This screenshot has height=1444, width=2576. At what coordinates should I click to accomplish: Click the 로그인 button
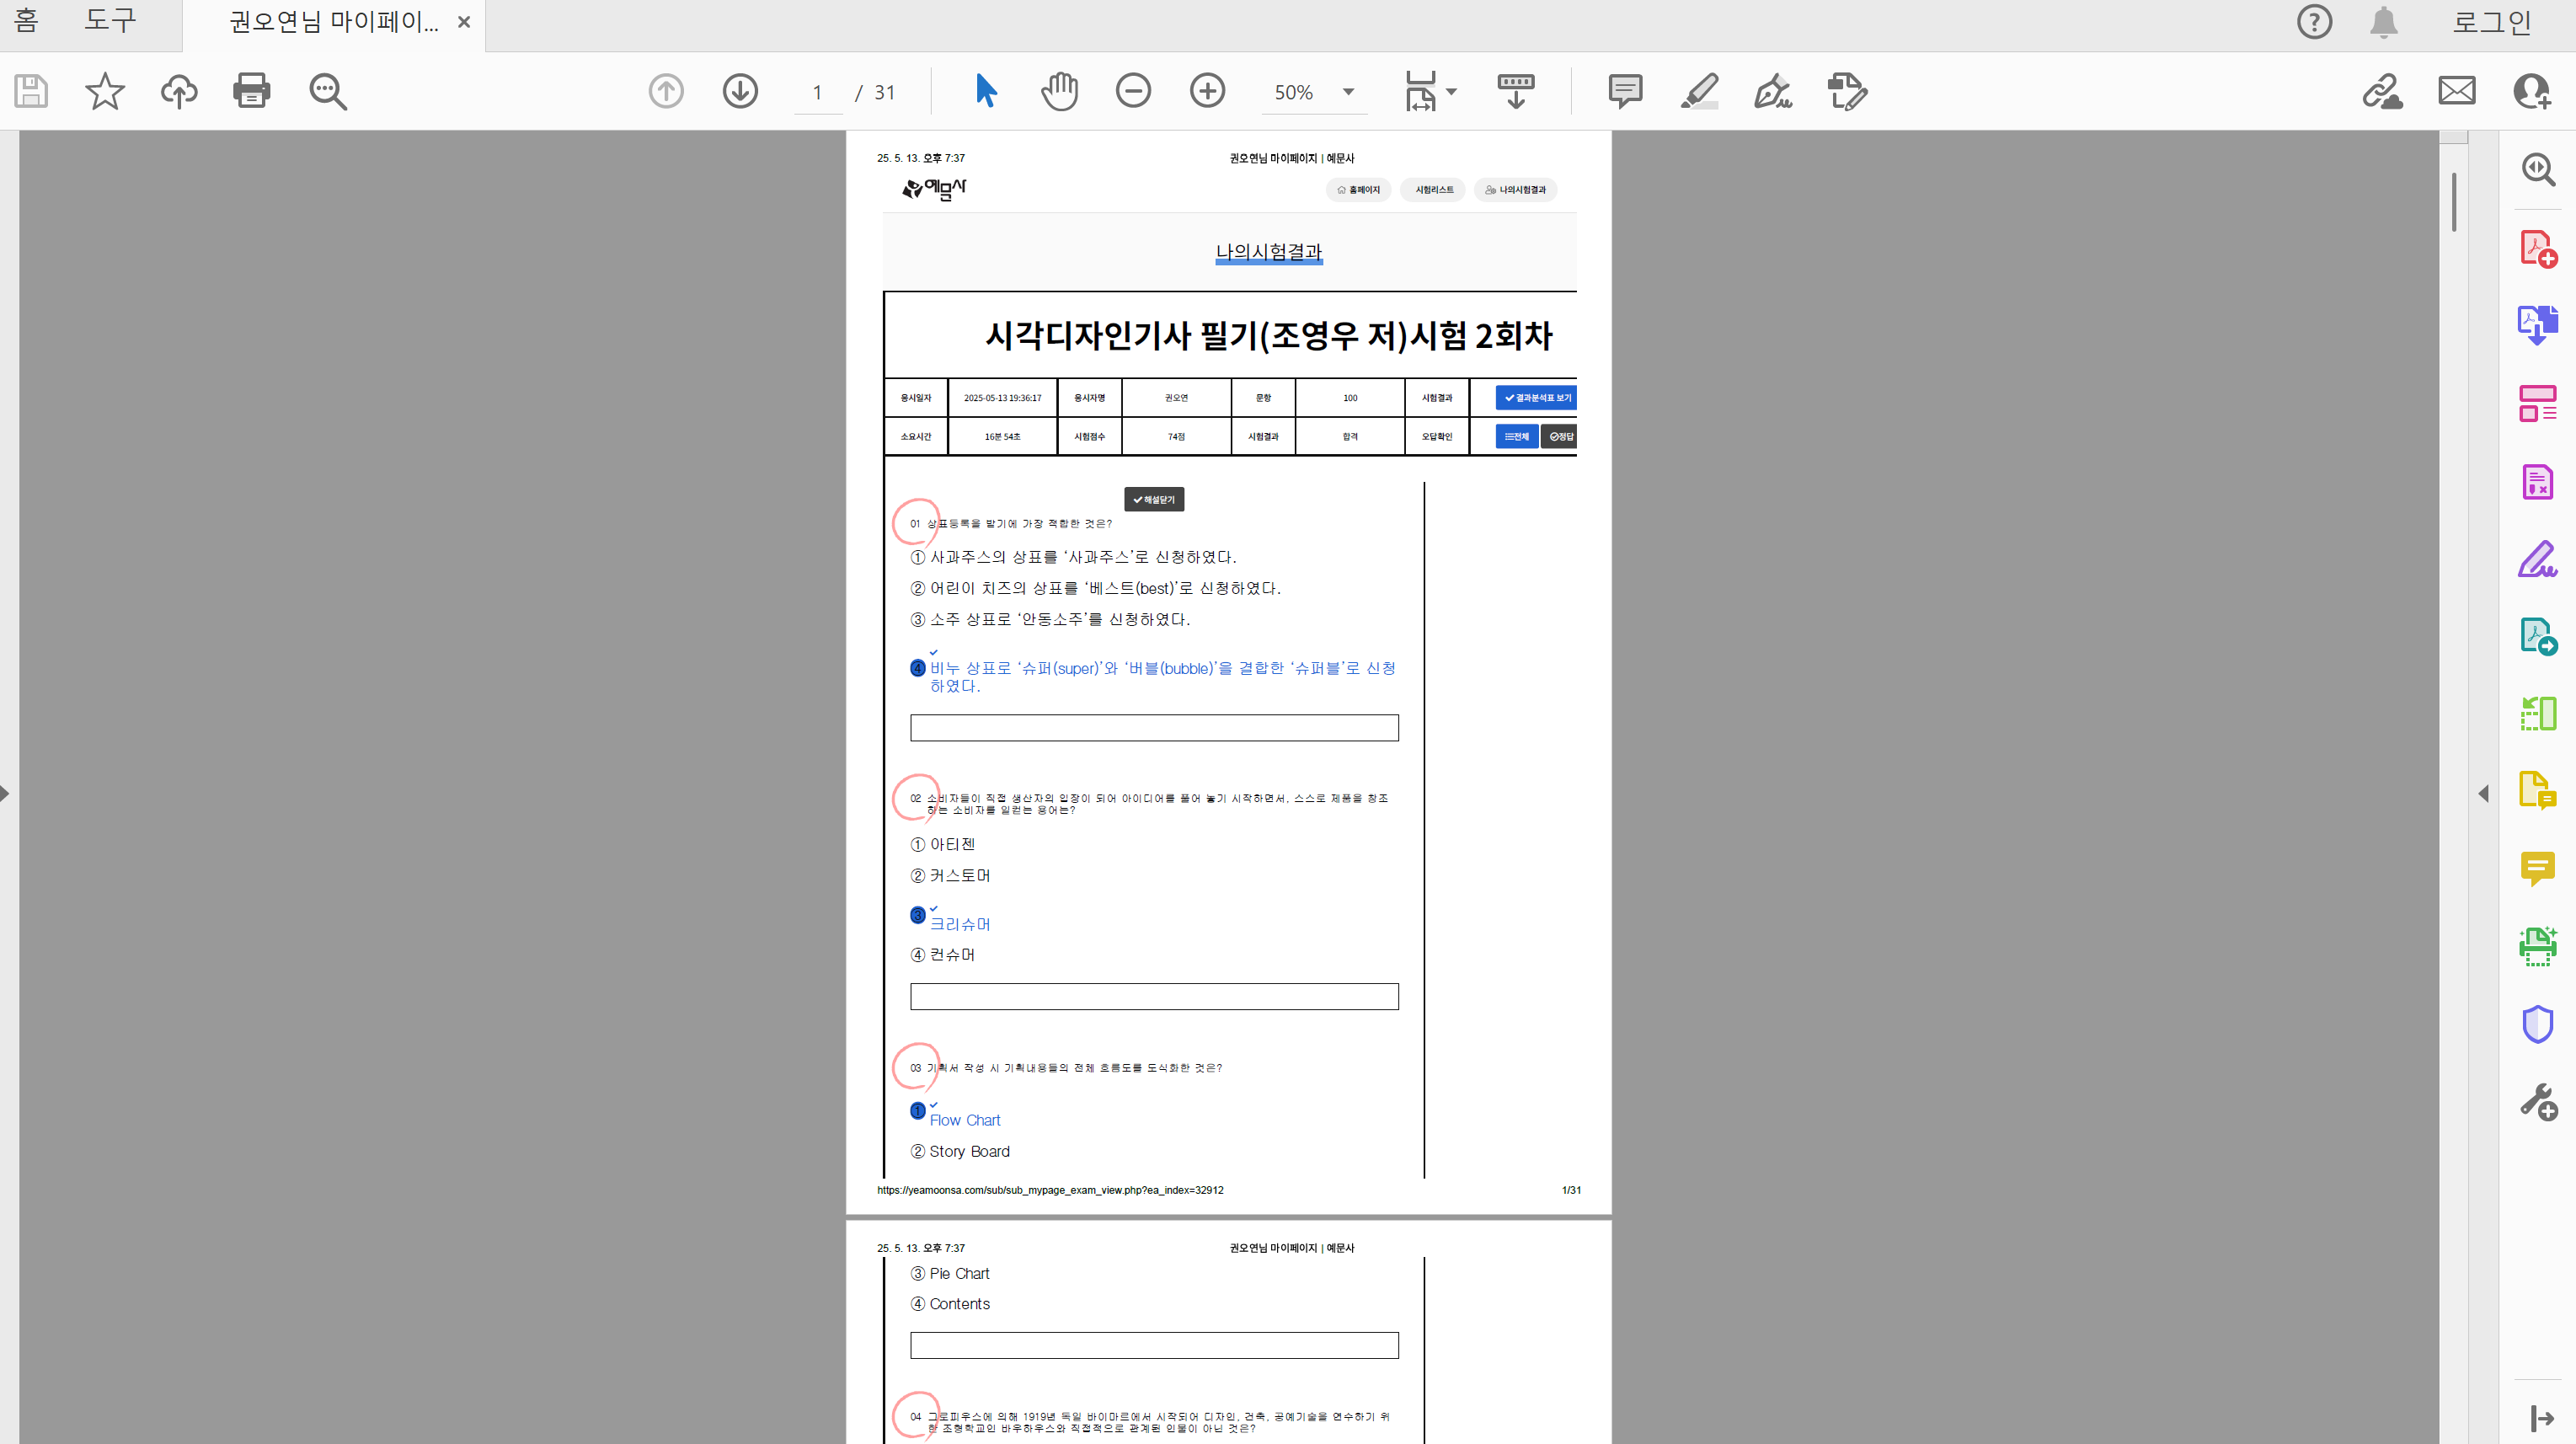click(2490, 22)
